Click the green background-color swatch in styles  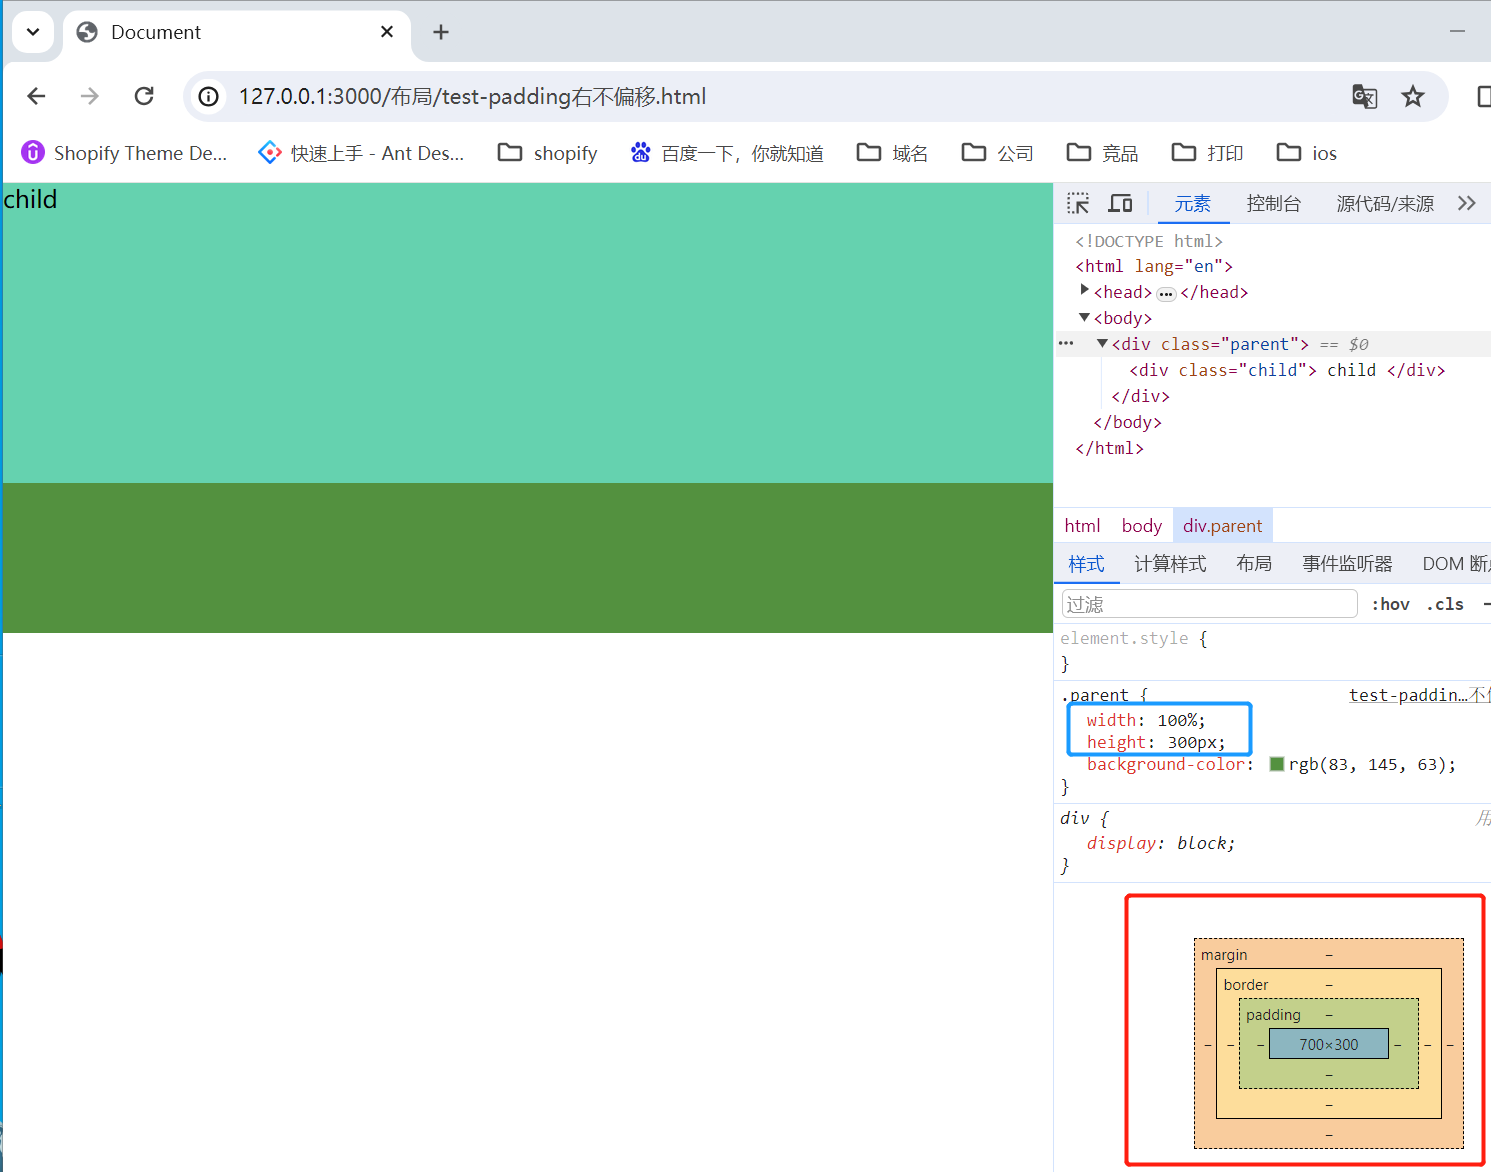1276,763
